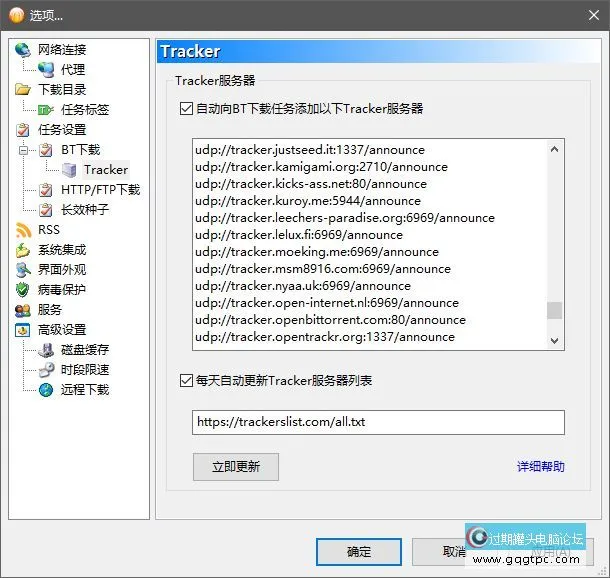The height and width of the screenshot is (578, 610).
Task: Open the BT下载 settings page
Action: (81, 150)
